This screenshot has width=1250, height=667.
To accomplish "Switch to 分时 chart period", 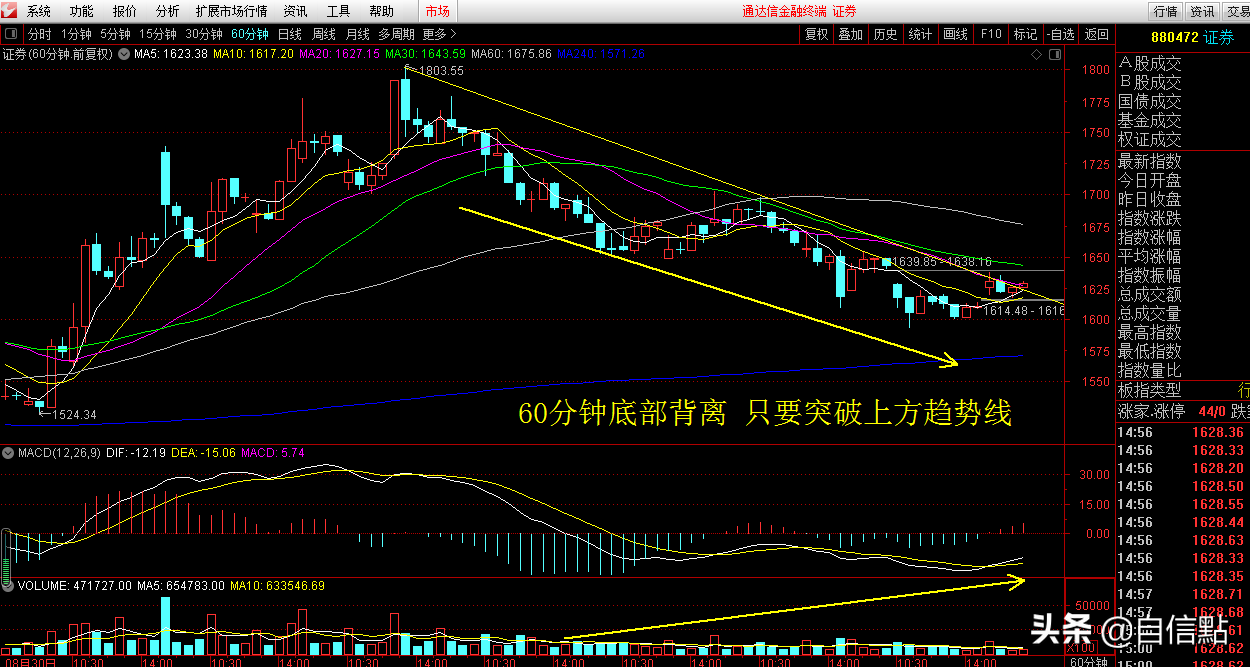I will (39, 34).
